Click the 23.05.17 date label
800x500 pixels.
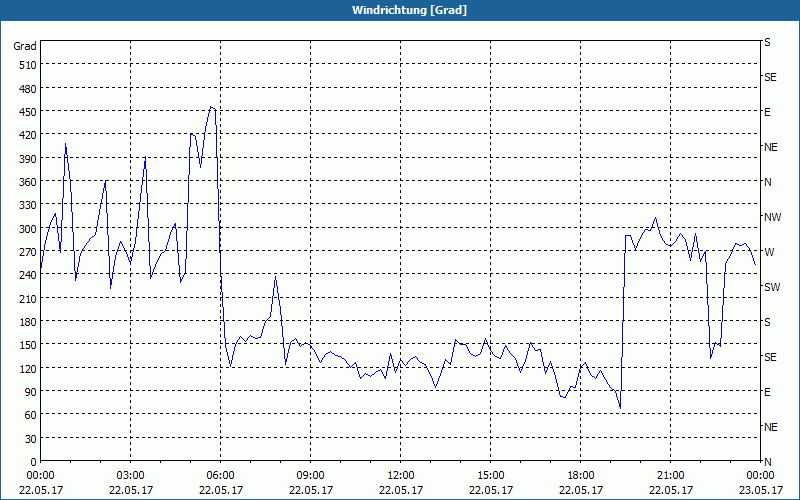point(761,490)
